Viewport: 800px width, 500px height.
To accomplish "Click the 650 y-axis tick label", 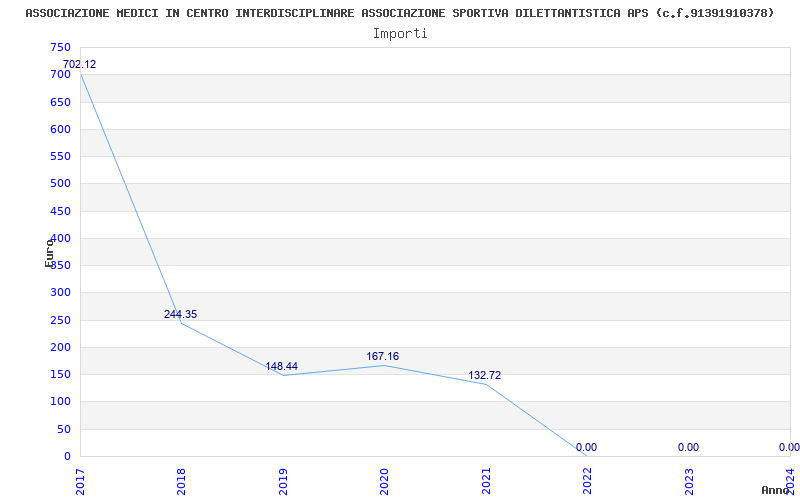I will coord(60,102).
